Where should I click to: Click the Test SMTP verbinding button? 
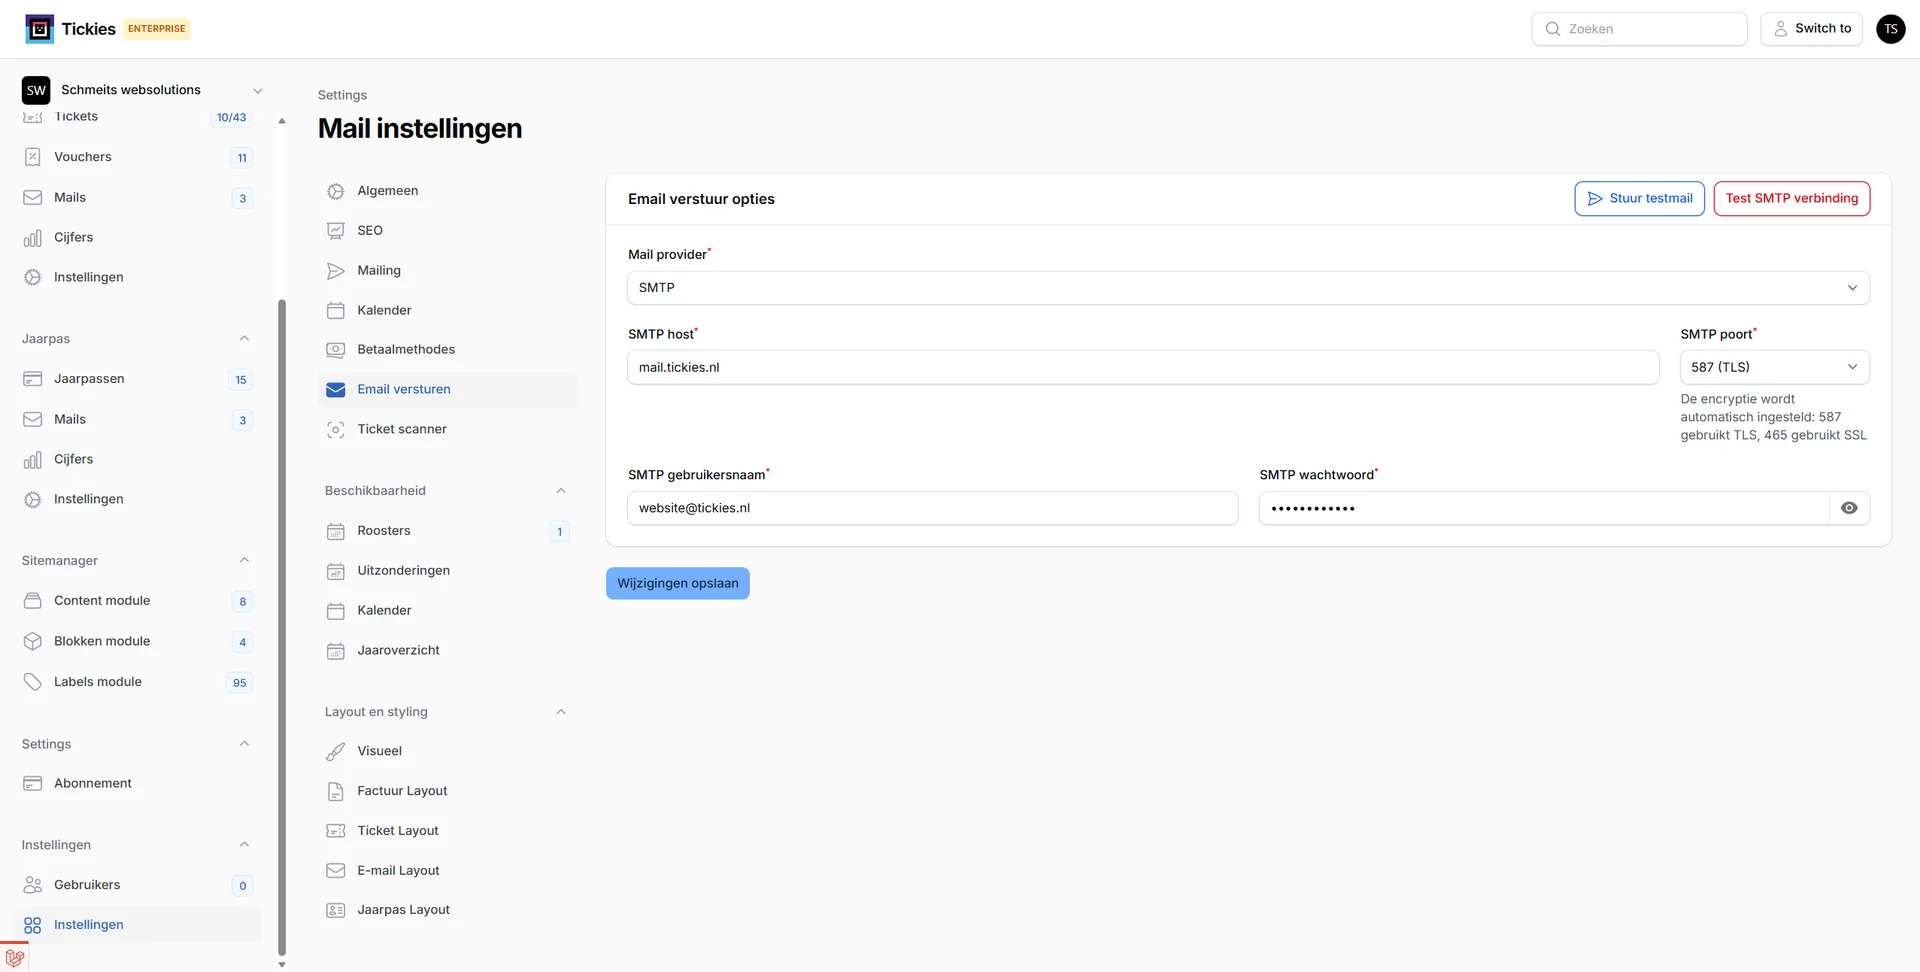point(1791,198)
